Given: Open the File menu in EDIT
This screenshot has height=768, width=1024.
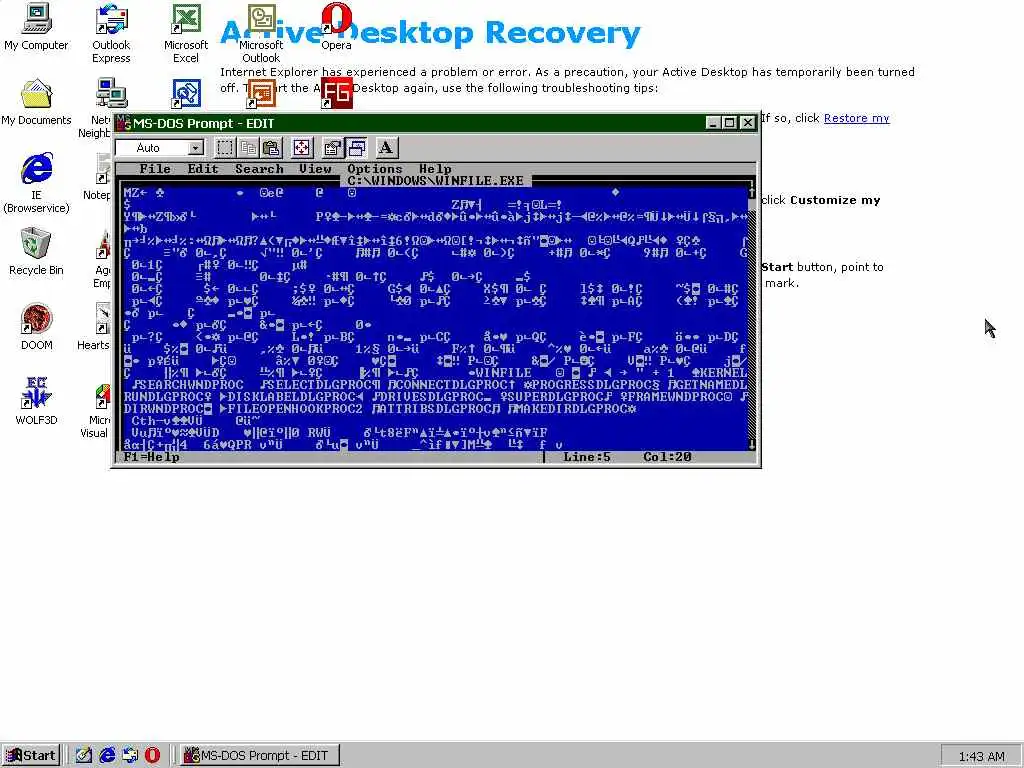Looking at the screenshot, I should coord(155,168).
